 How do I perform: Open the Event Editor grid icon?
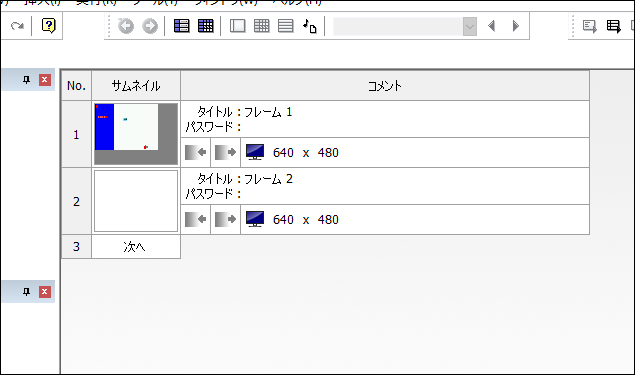tap(262, 26)
